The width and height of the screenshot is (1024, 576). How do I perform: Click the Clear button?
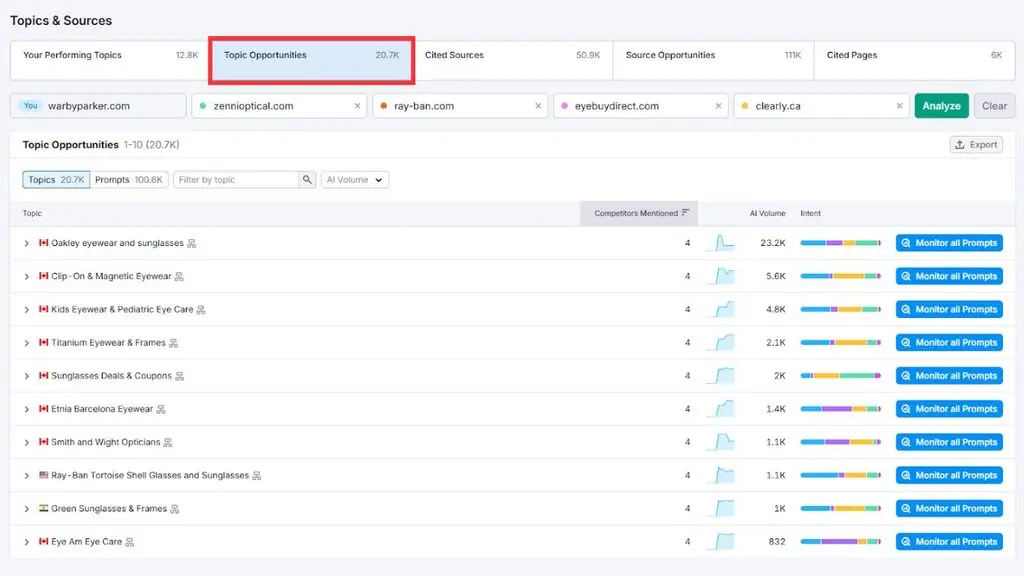click(x=994, y=106)
